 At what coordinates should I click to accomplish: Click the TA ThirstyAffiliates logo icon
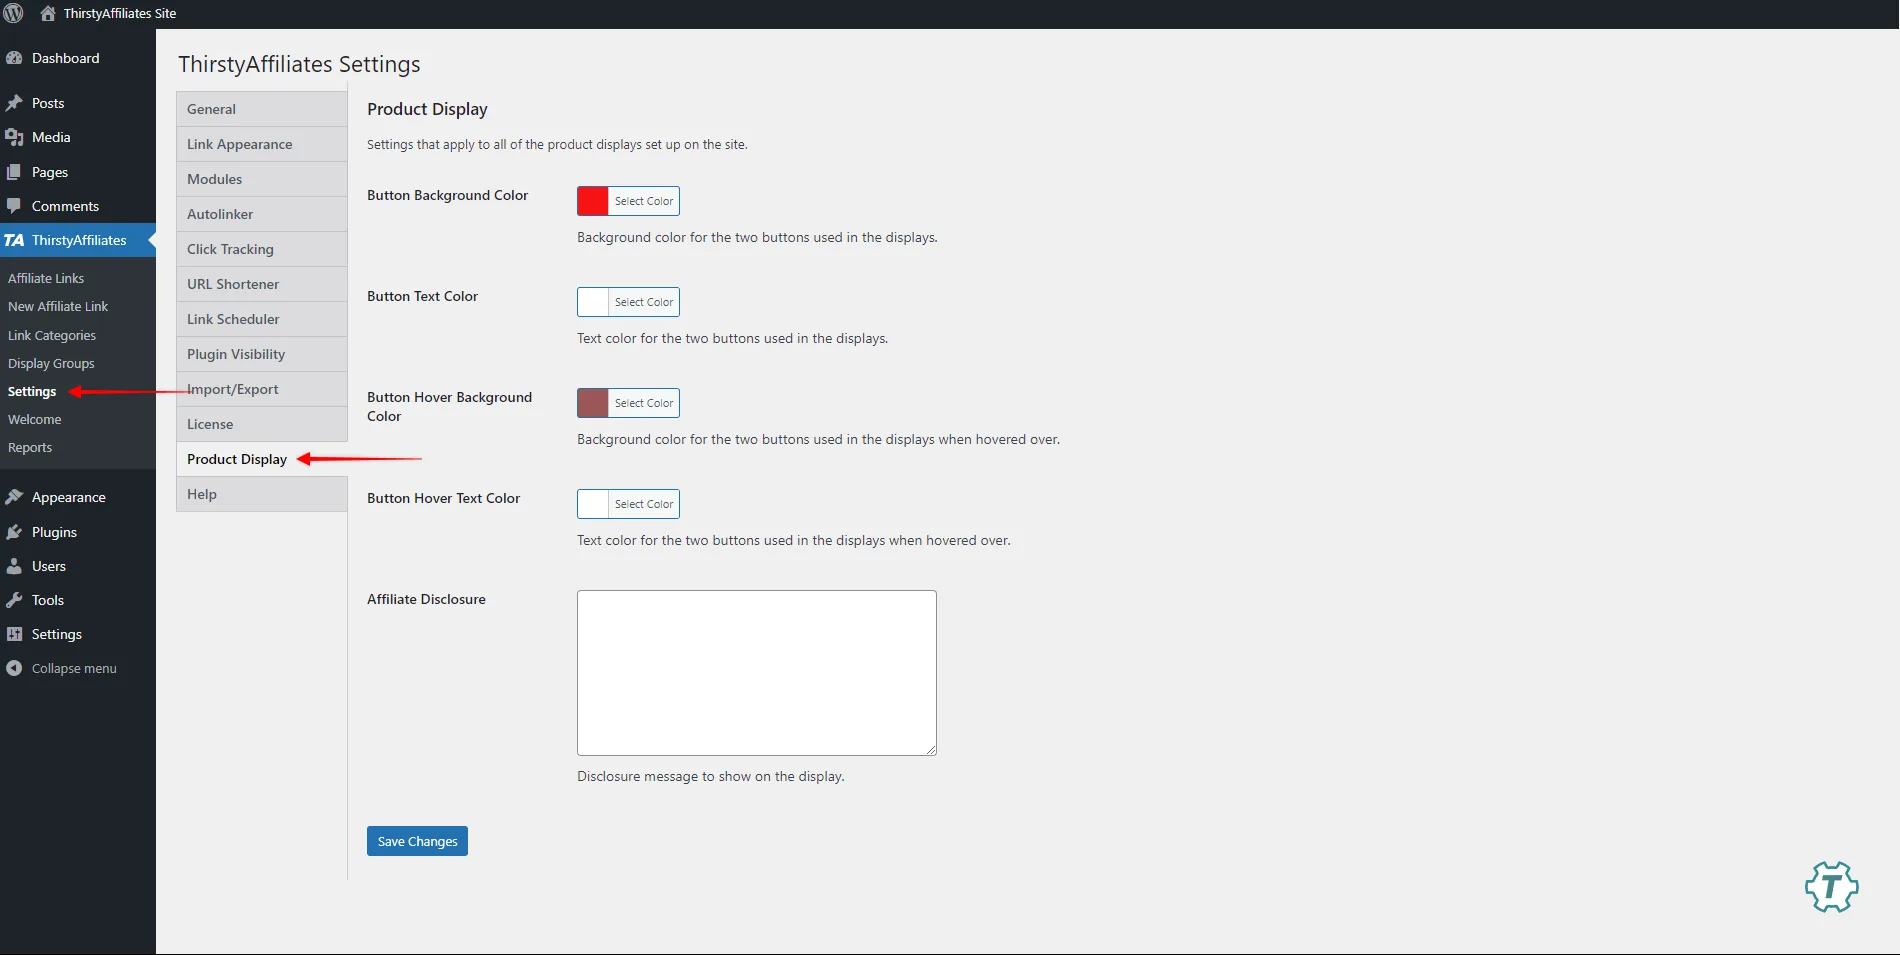pos(14,240)
